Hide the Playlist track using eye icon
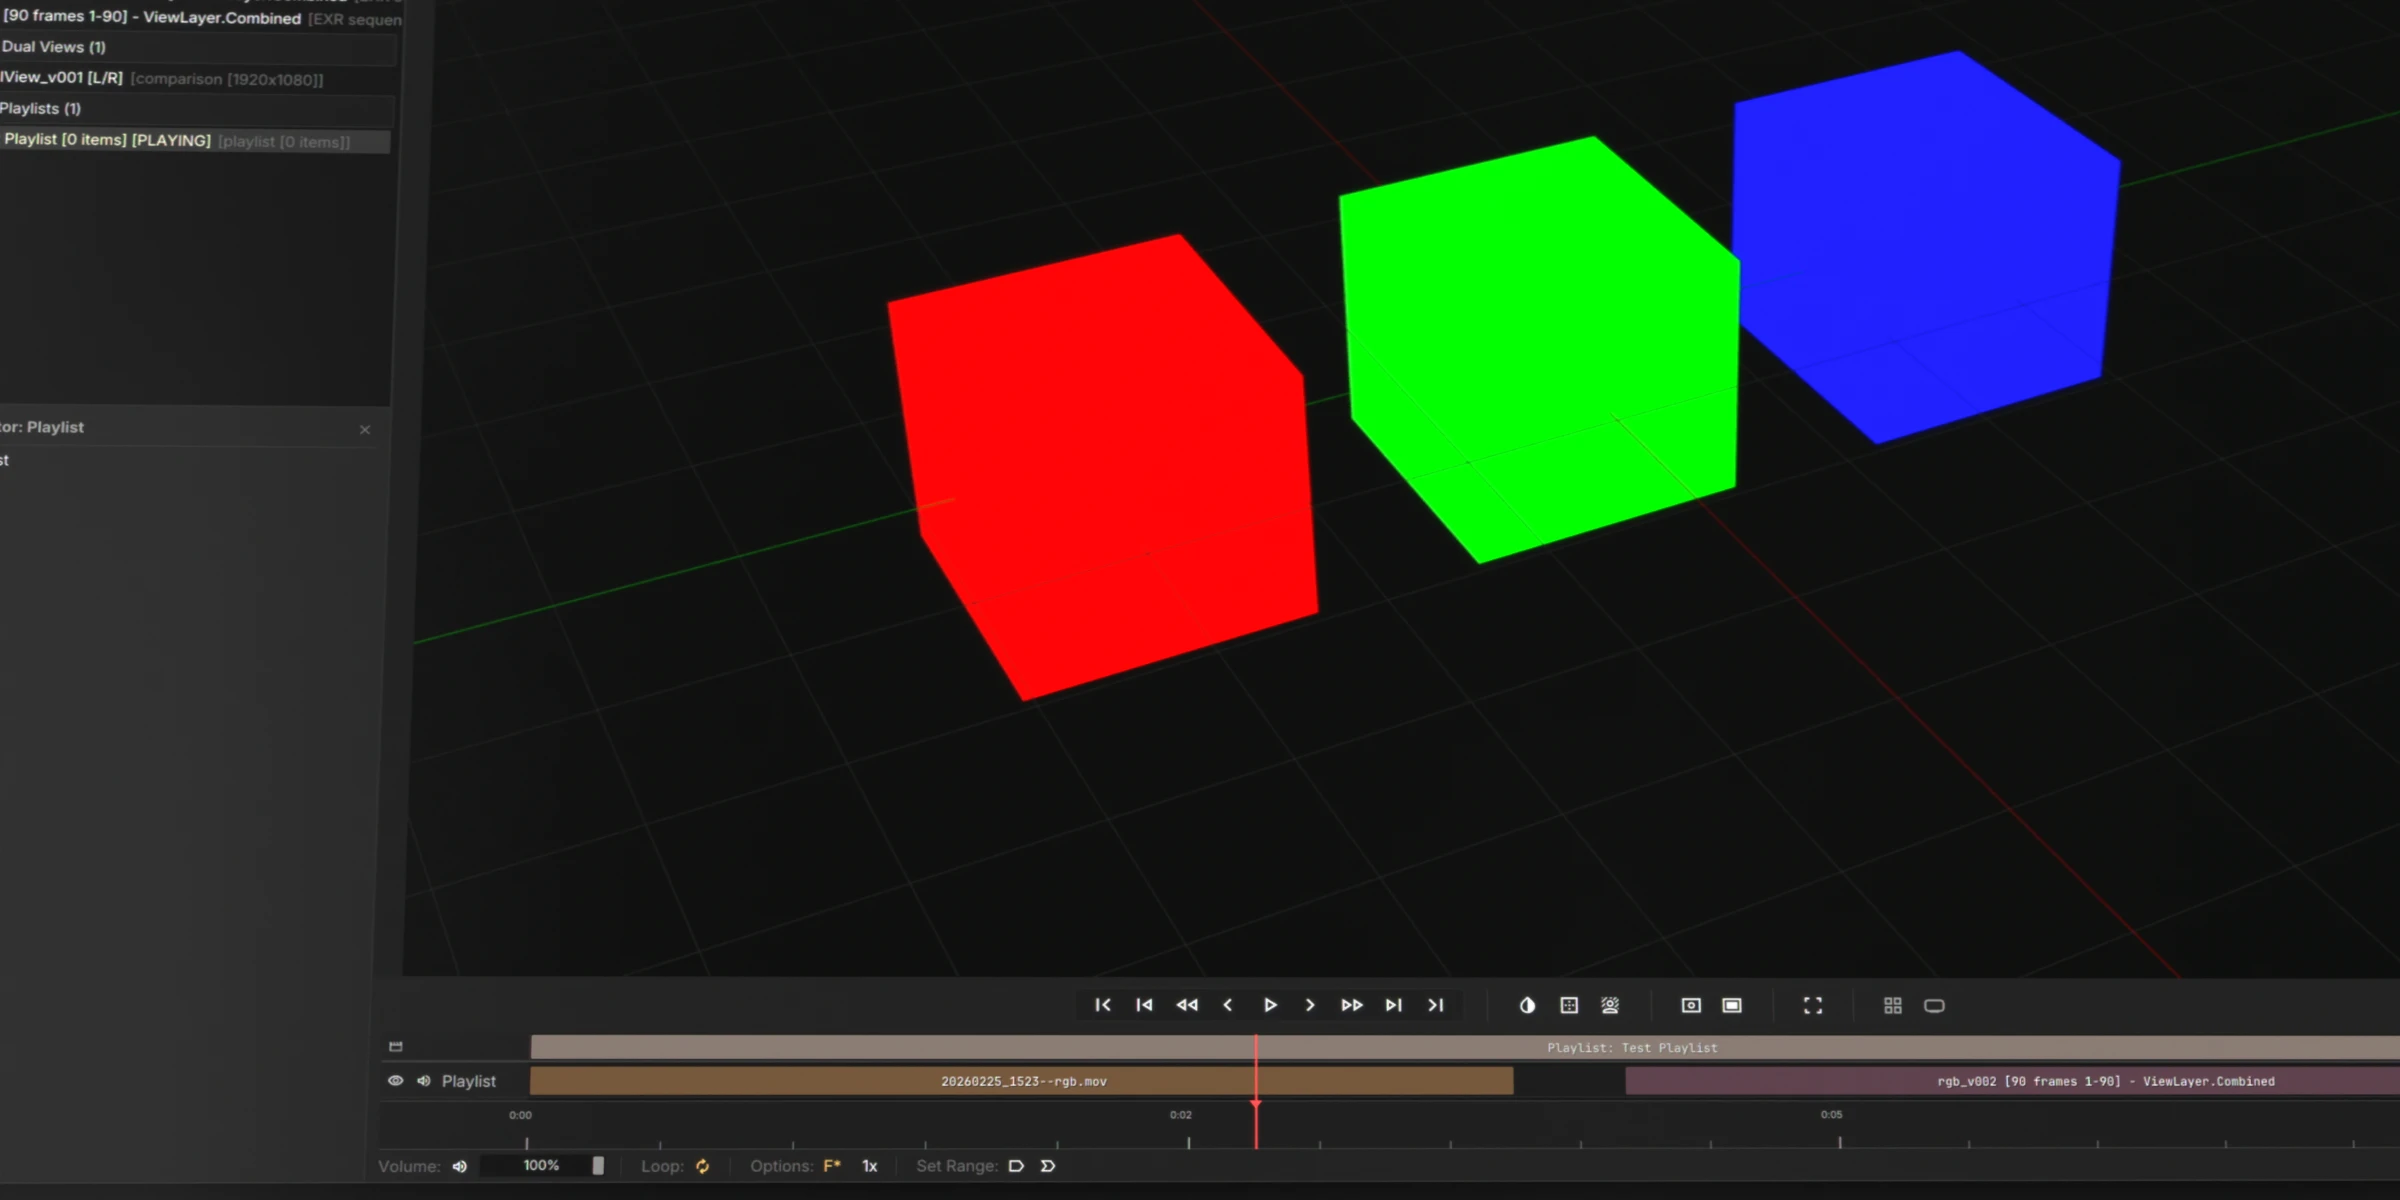 pyautogui.click(x=395, y=1081)
